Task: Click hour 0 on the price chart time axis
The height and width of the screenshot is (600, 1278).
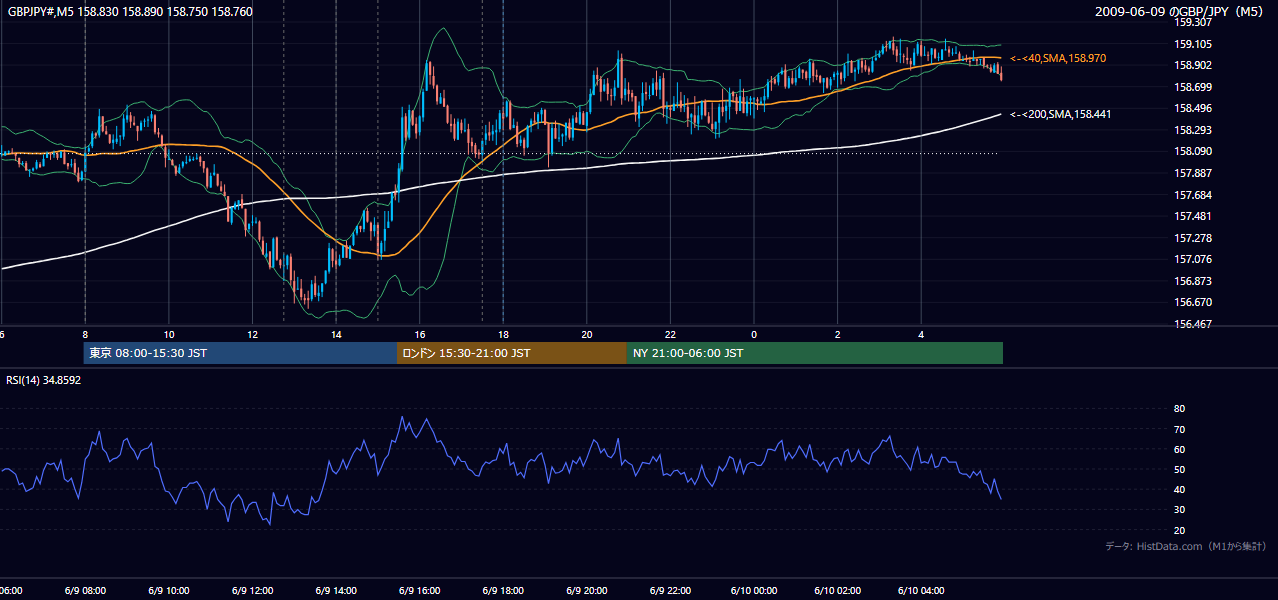Action: pos(754,334)
